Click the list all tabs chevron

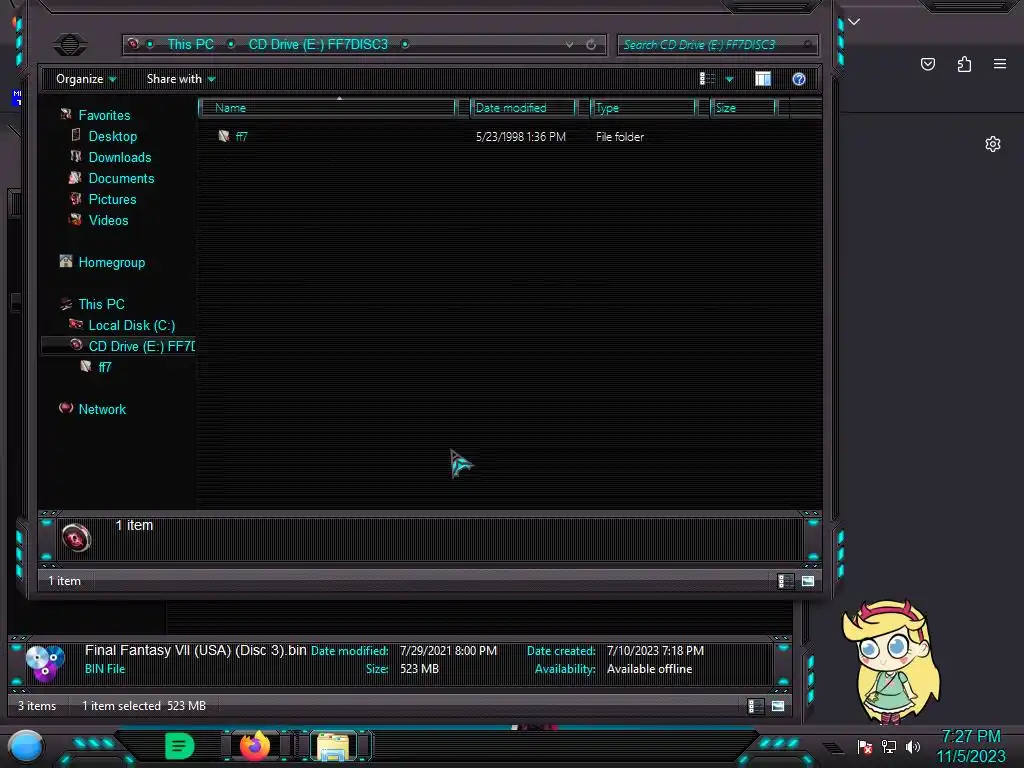[854, 22]
